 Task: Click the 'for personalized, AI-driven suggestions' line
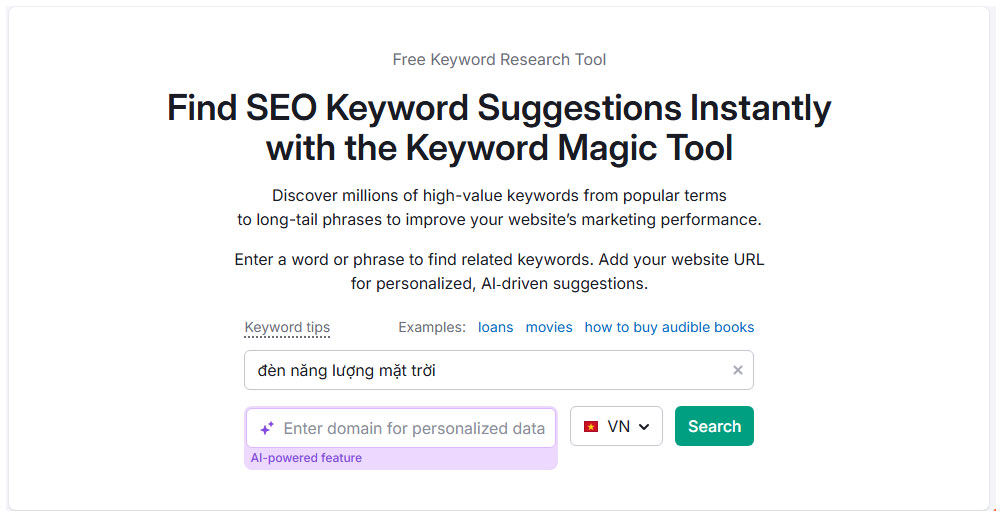click(x=499, y=283)
